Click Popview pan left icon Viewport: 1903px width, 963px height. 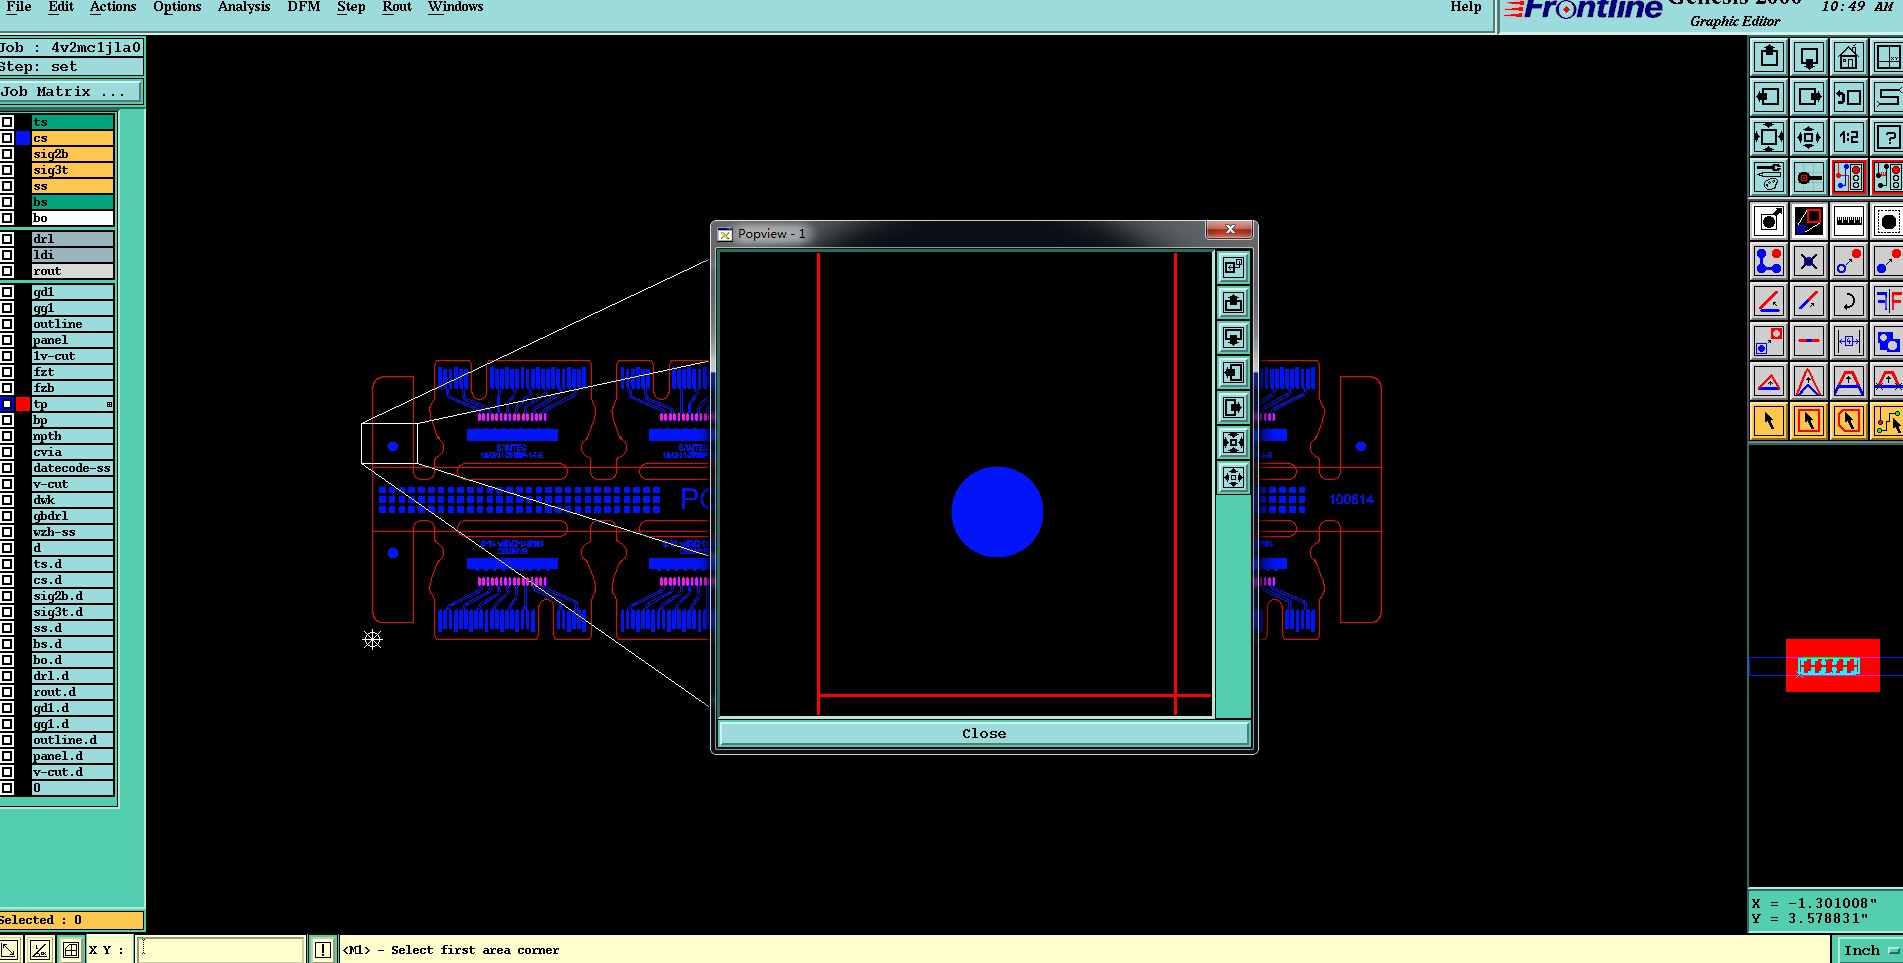click(1233, 372)
